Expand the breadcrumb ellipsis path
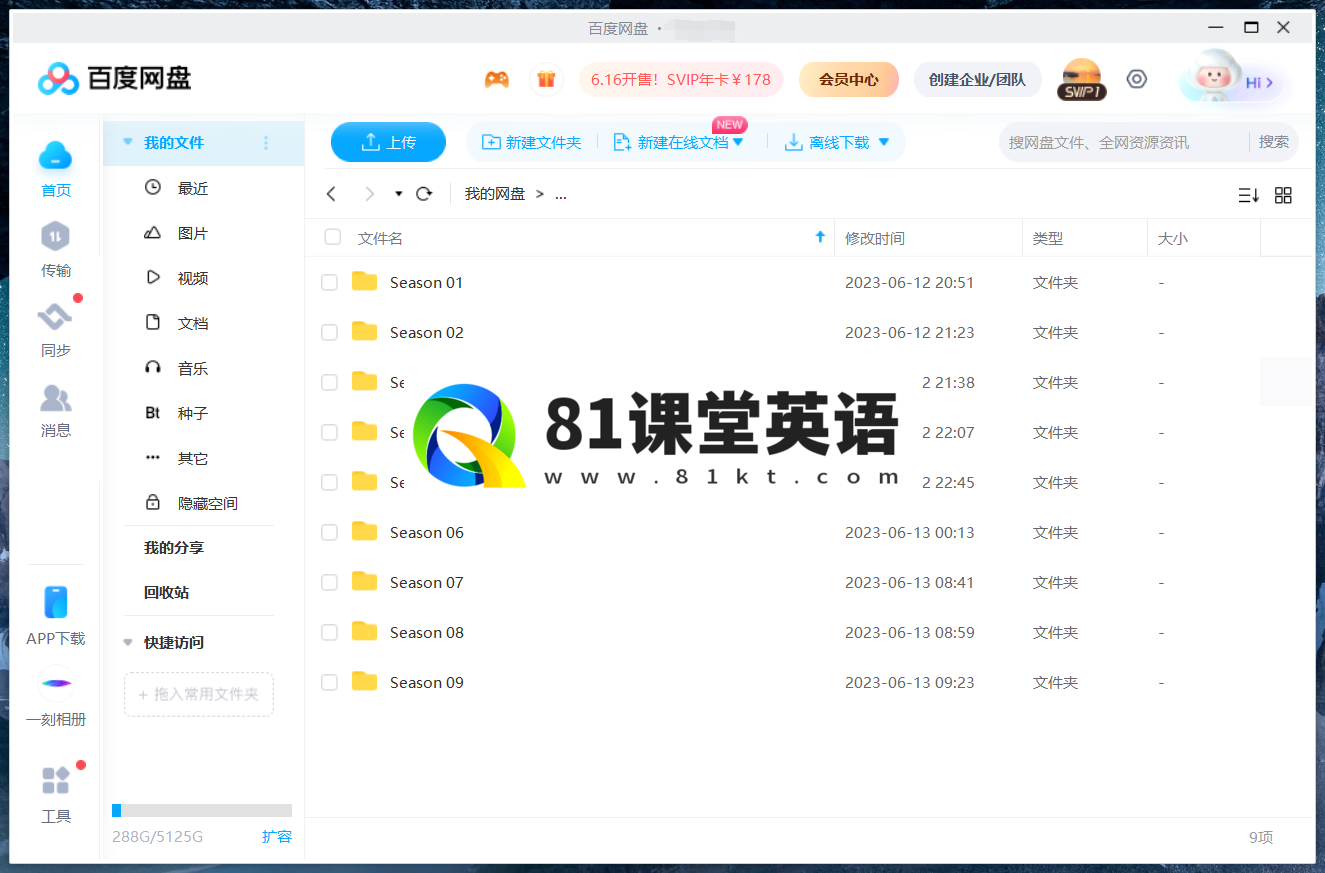Screen dimensions: 1325x873 click(x=560, y=194)
